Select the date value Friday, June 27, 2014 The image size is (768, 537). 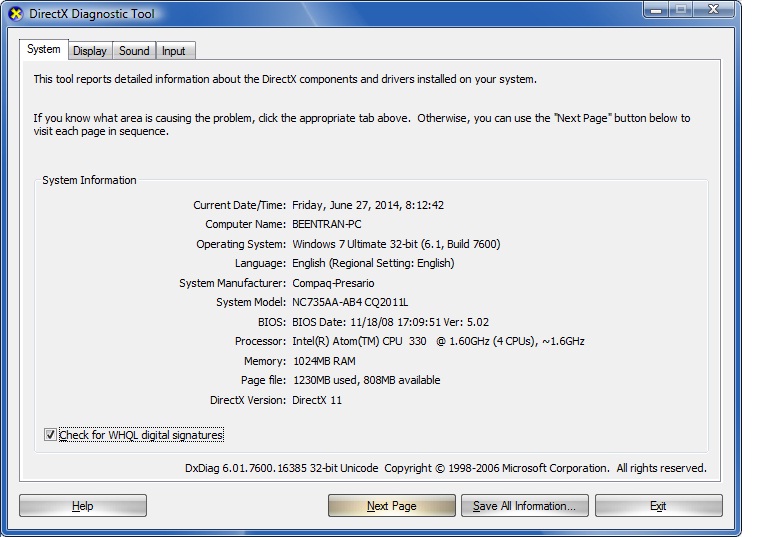pos(368,205)
